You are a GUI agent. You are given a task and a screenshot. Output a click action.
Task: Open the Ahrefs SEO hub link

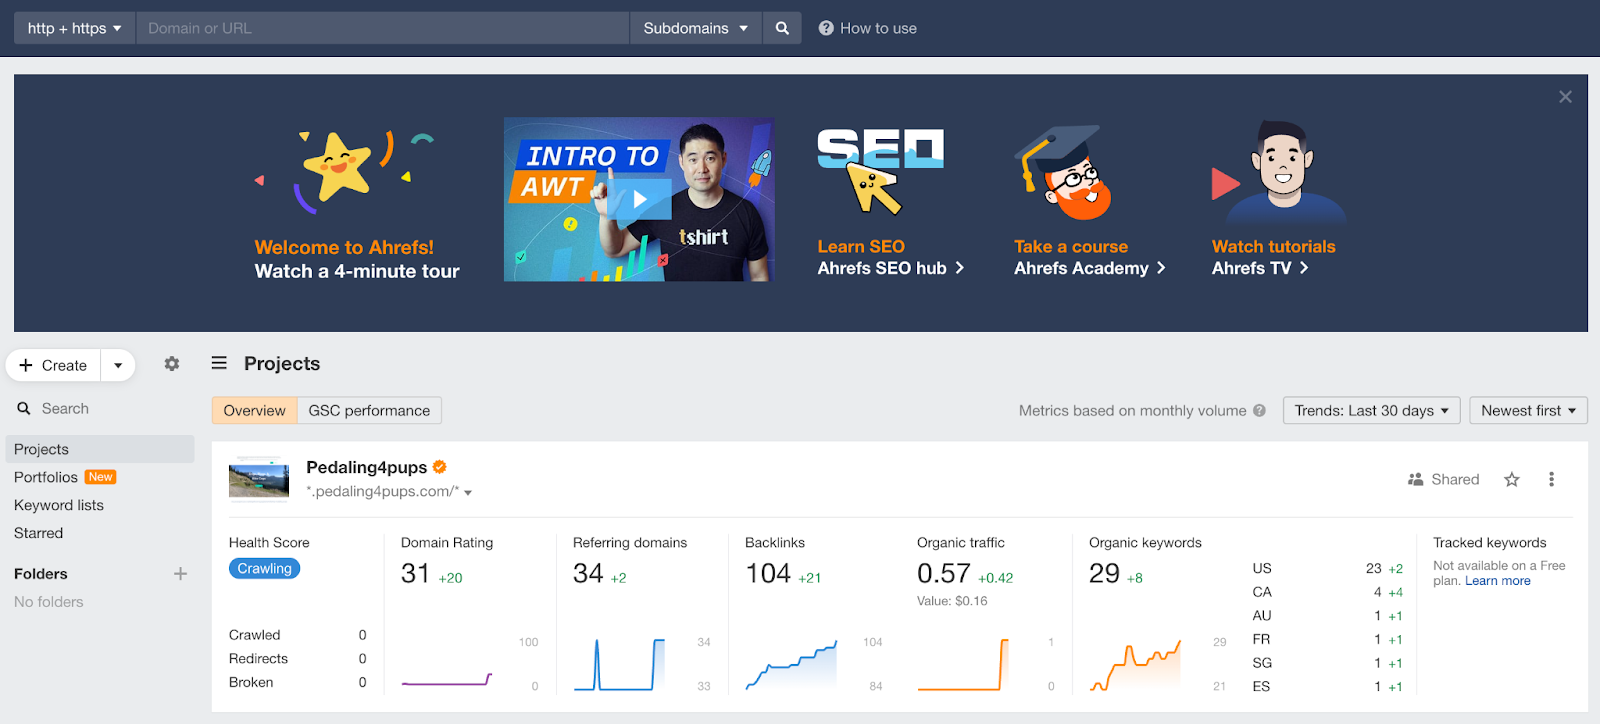[x=890, y=268]
